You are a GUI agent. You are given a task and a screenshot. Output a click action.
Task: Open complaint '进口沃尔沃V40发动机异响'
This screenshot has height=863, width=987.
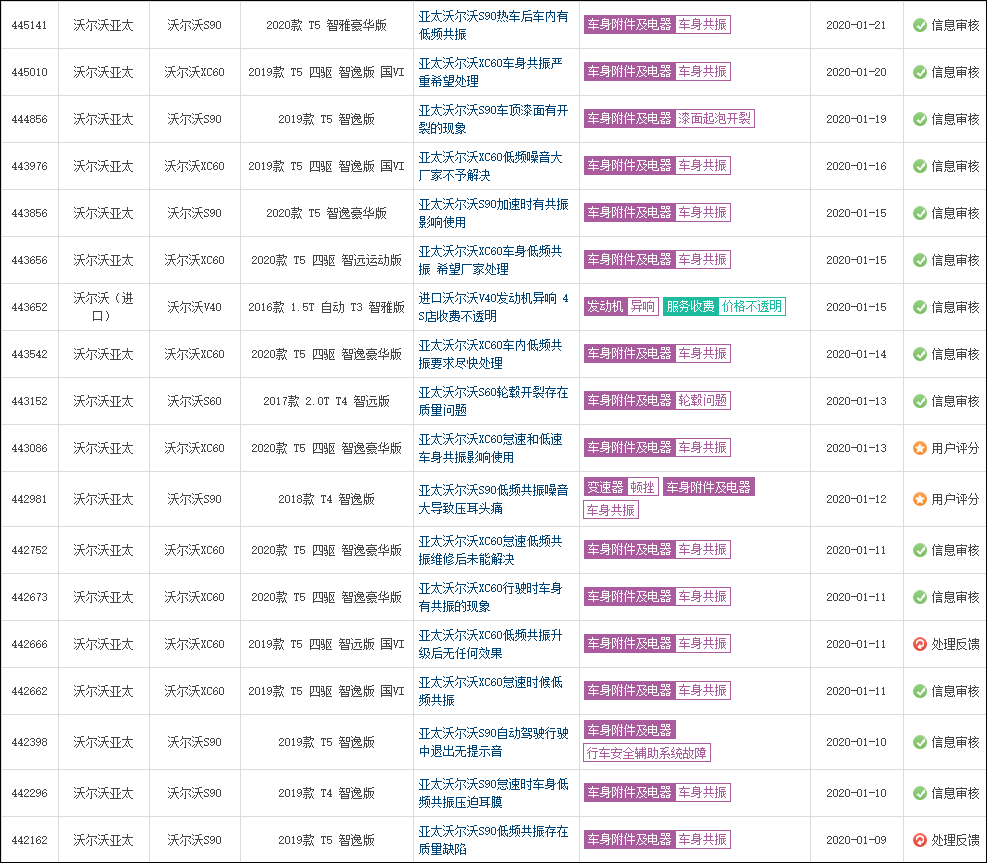[494, 307]
